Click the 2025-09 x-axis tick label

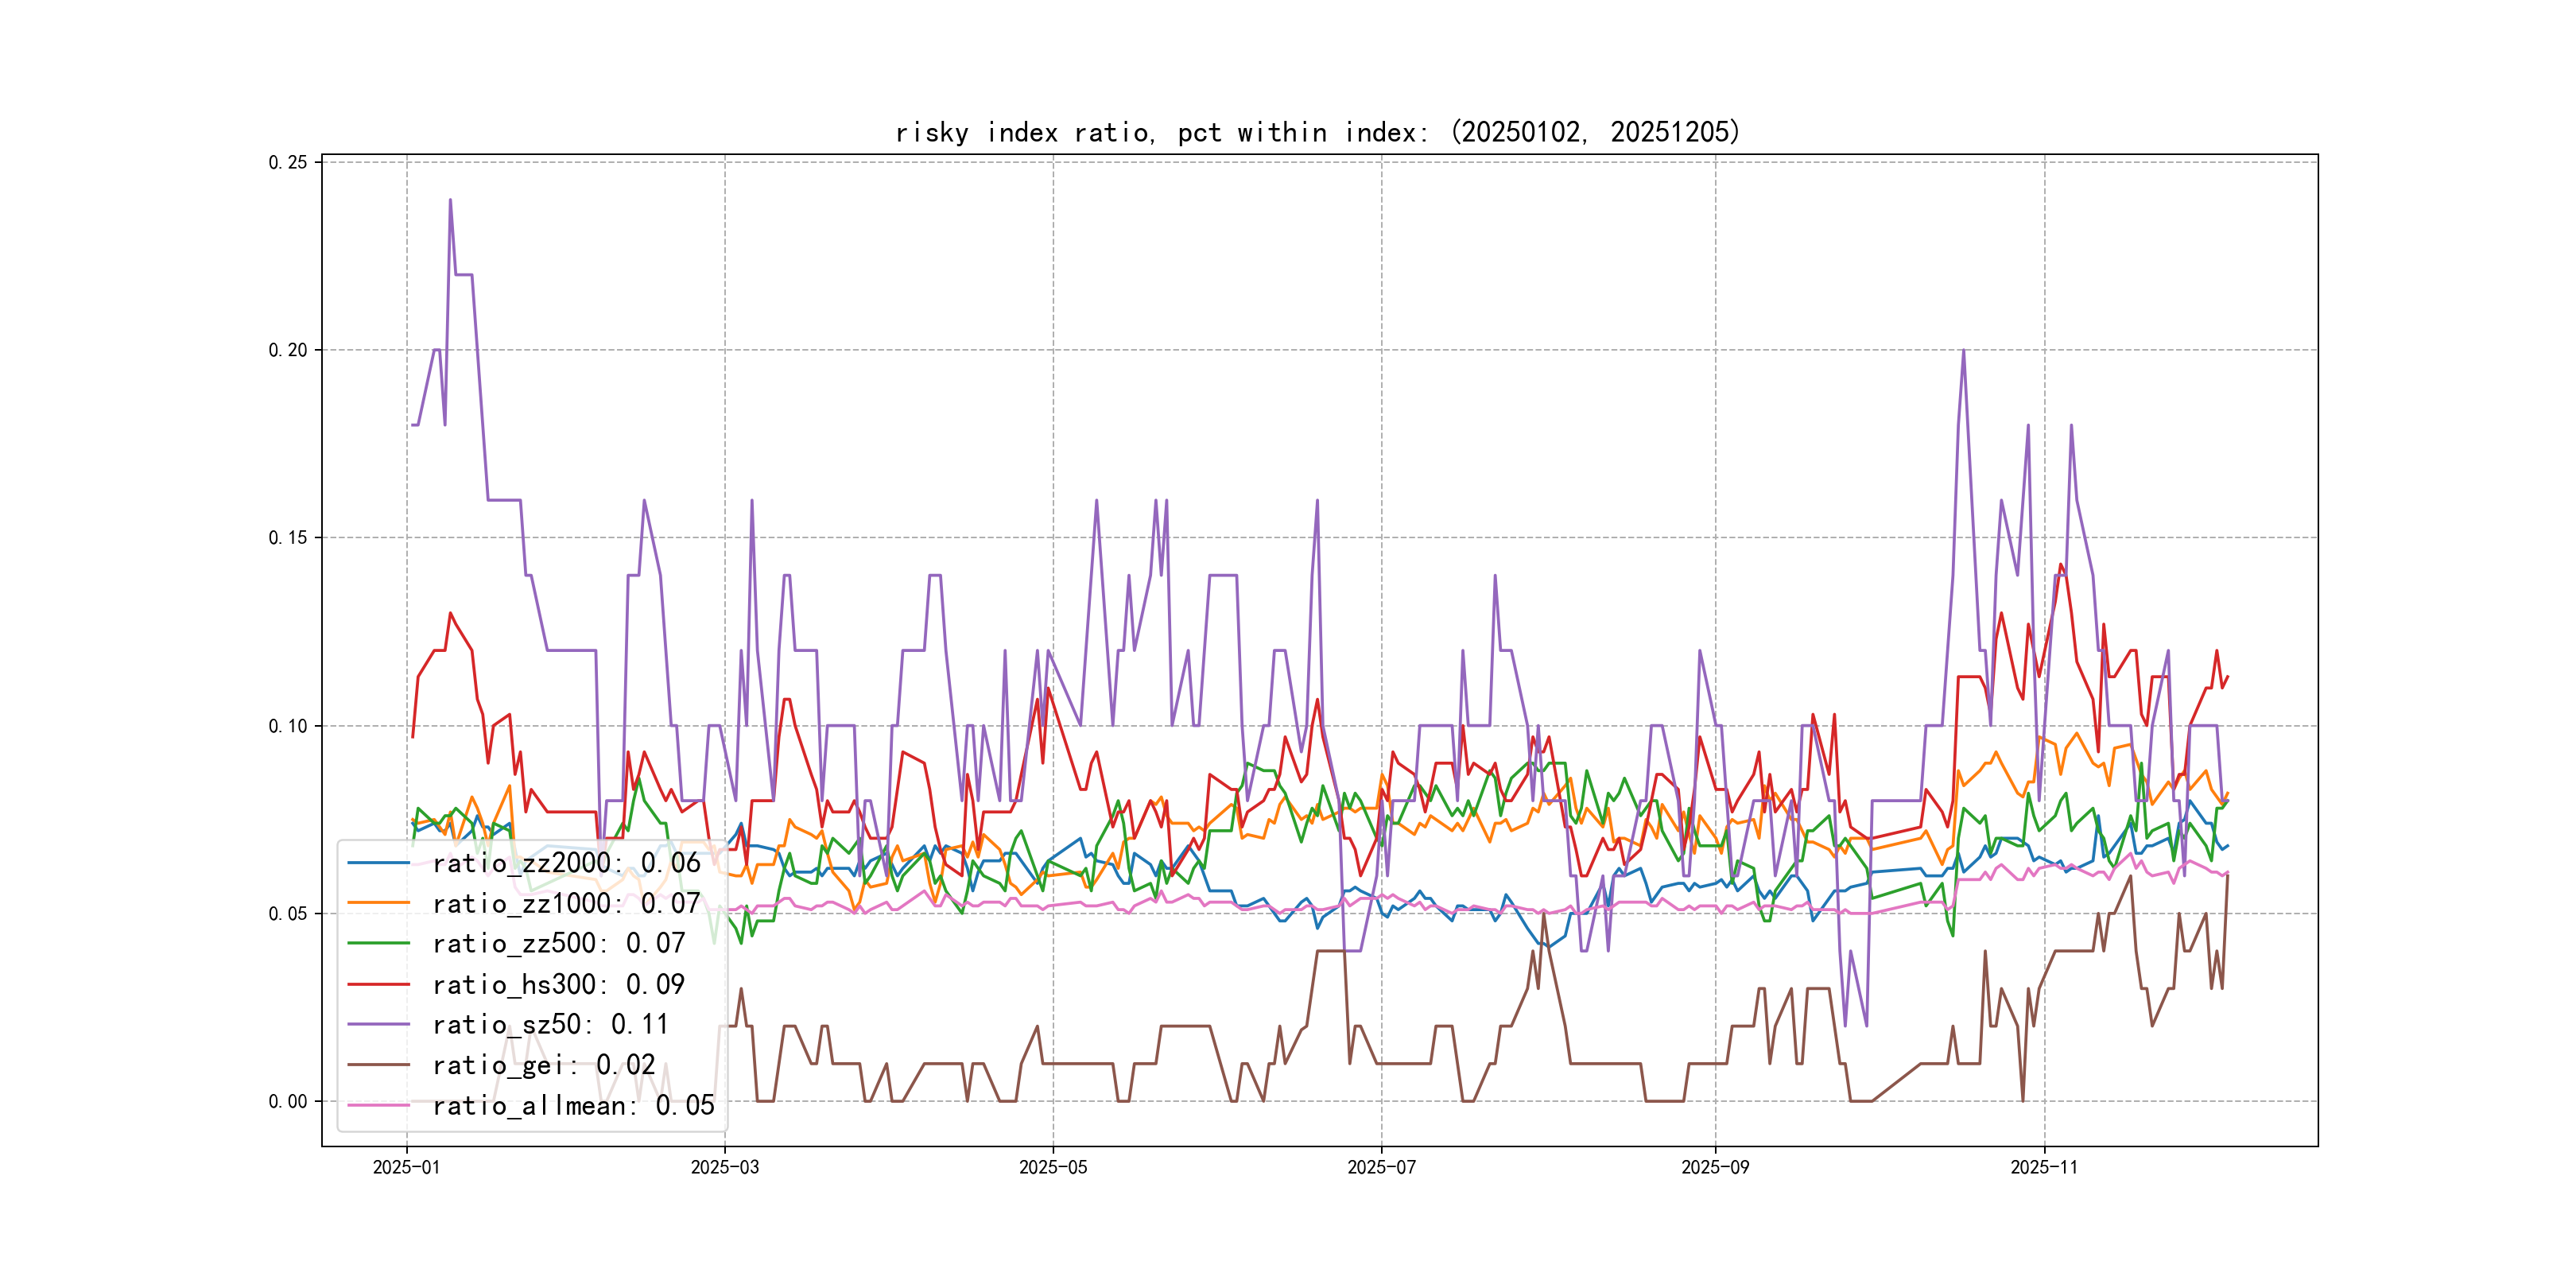(1715, 1168)
